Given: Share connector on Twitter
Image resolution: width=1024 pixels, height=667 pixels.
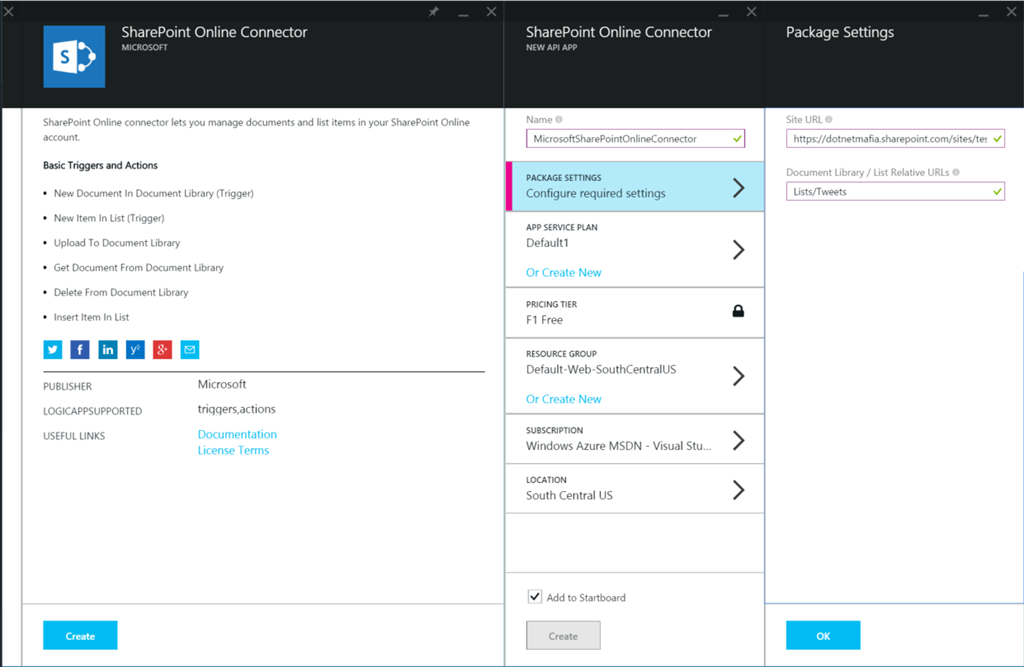Looking at the screenshot, I should point(53,350).
